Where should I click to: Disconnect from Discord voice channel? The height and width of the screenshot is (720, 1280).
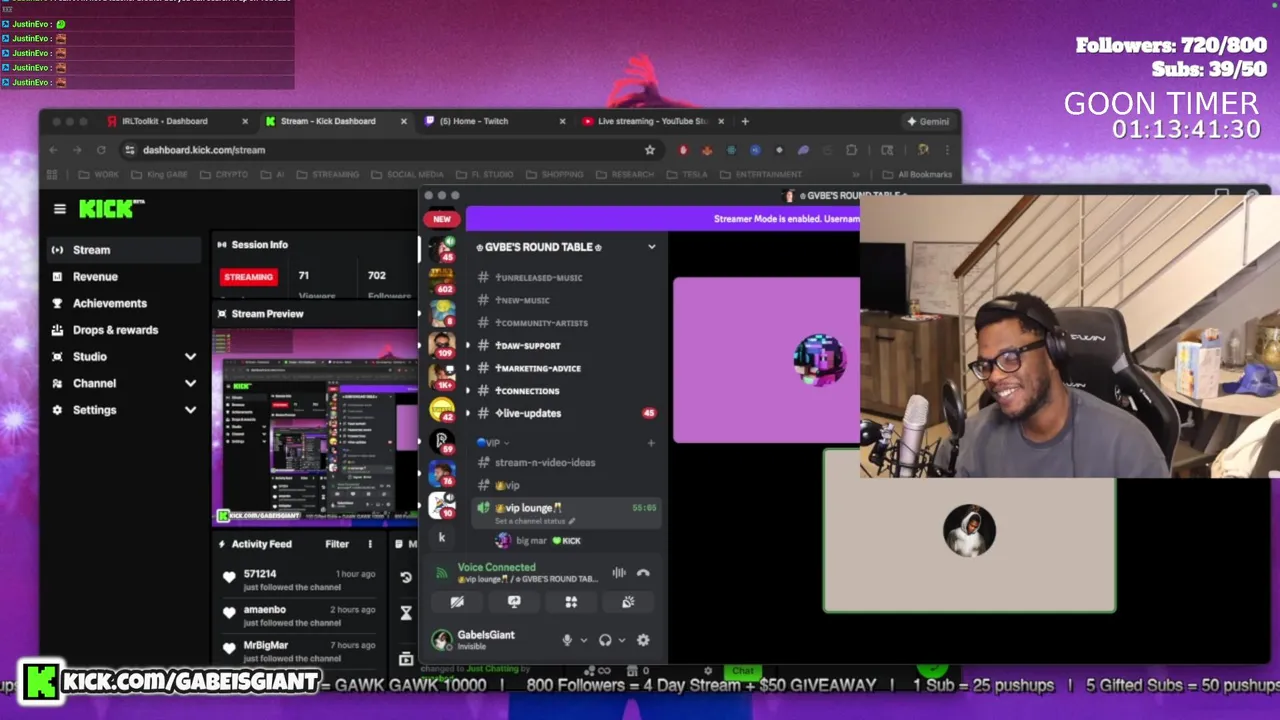coord(643,573)
